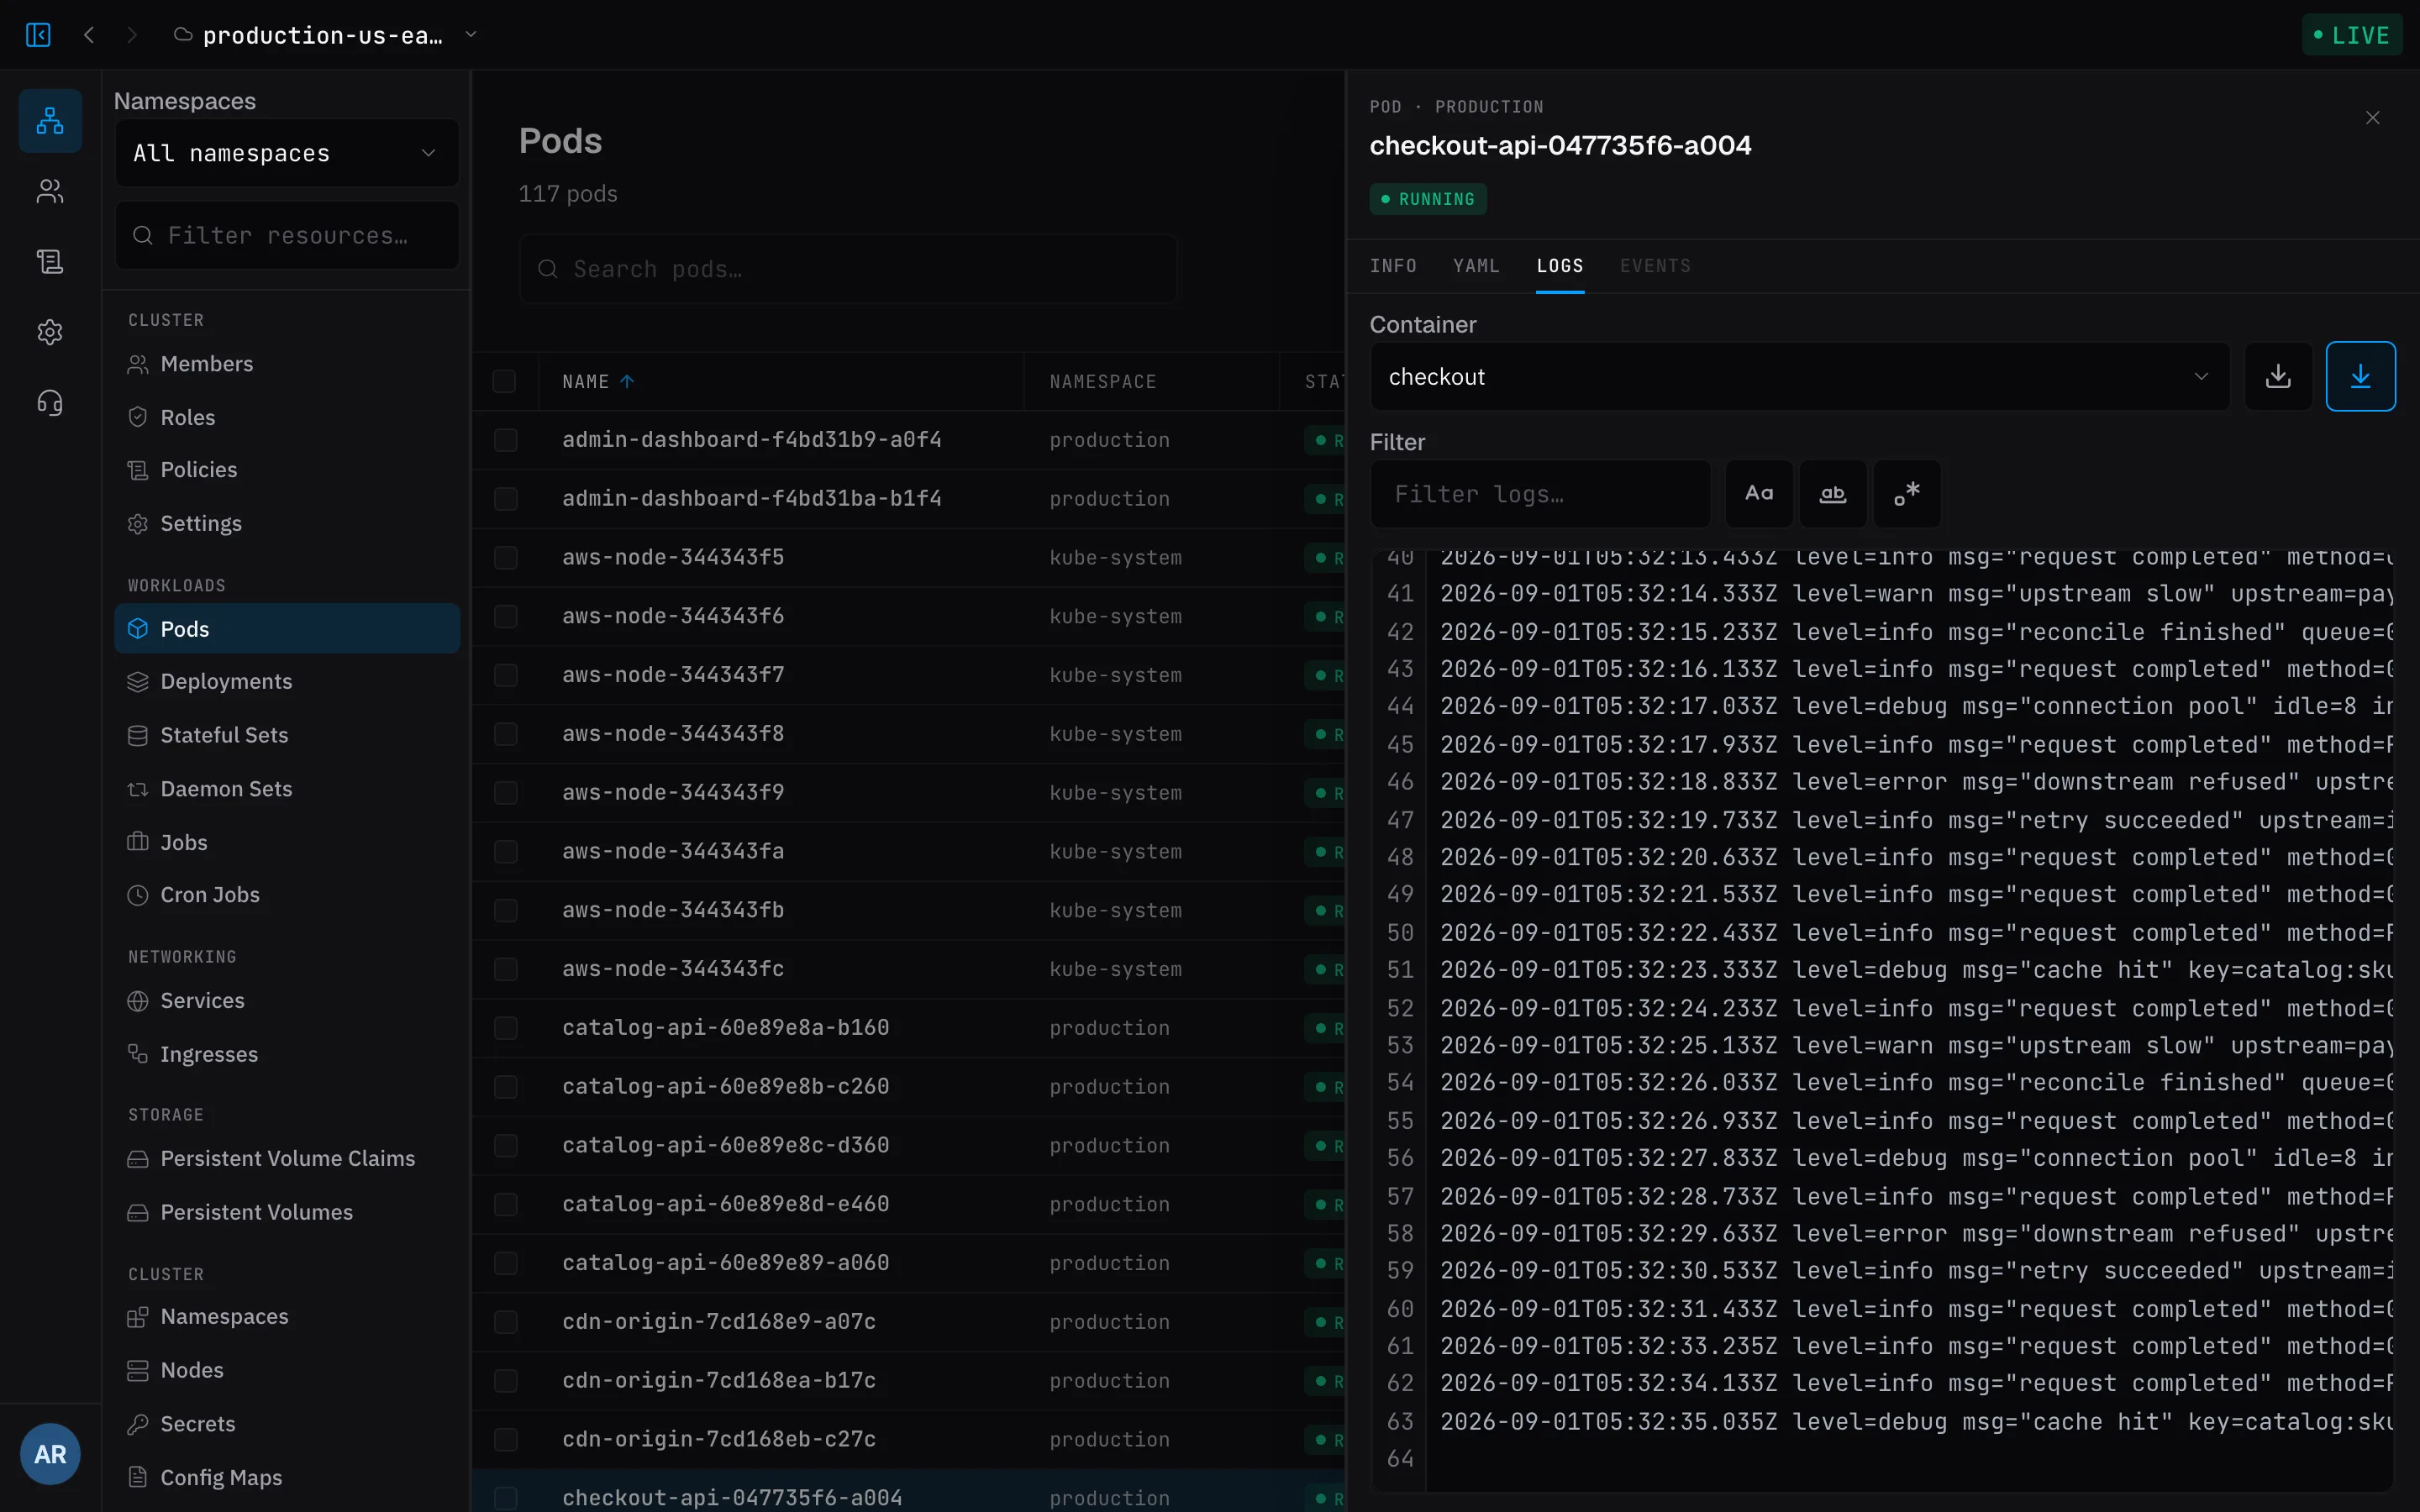2420x1512 pixels.
Task: Click the AR user avatar
Action: (x=50, y=1454)
